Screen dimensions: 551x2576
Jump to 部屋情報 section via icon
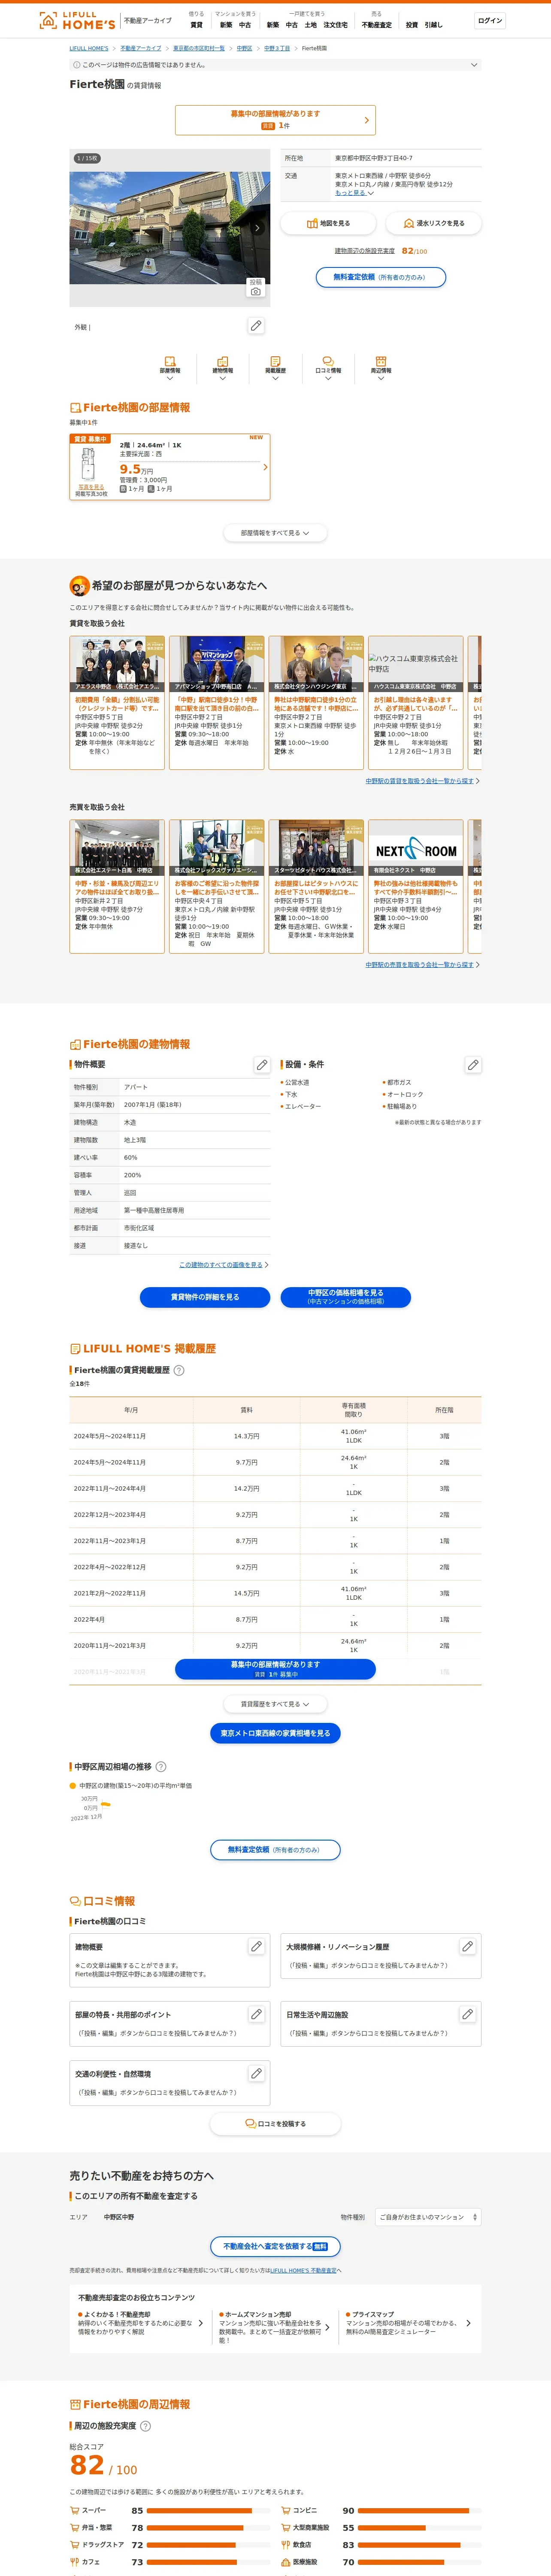click(170, 367)
